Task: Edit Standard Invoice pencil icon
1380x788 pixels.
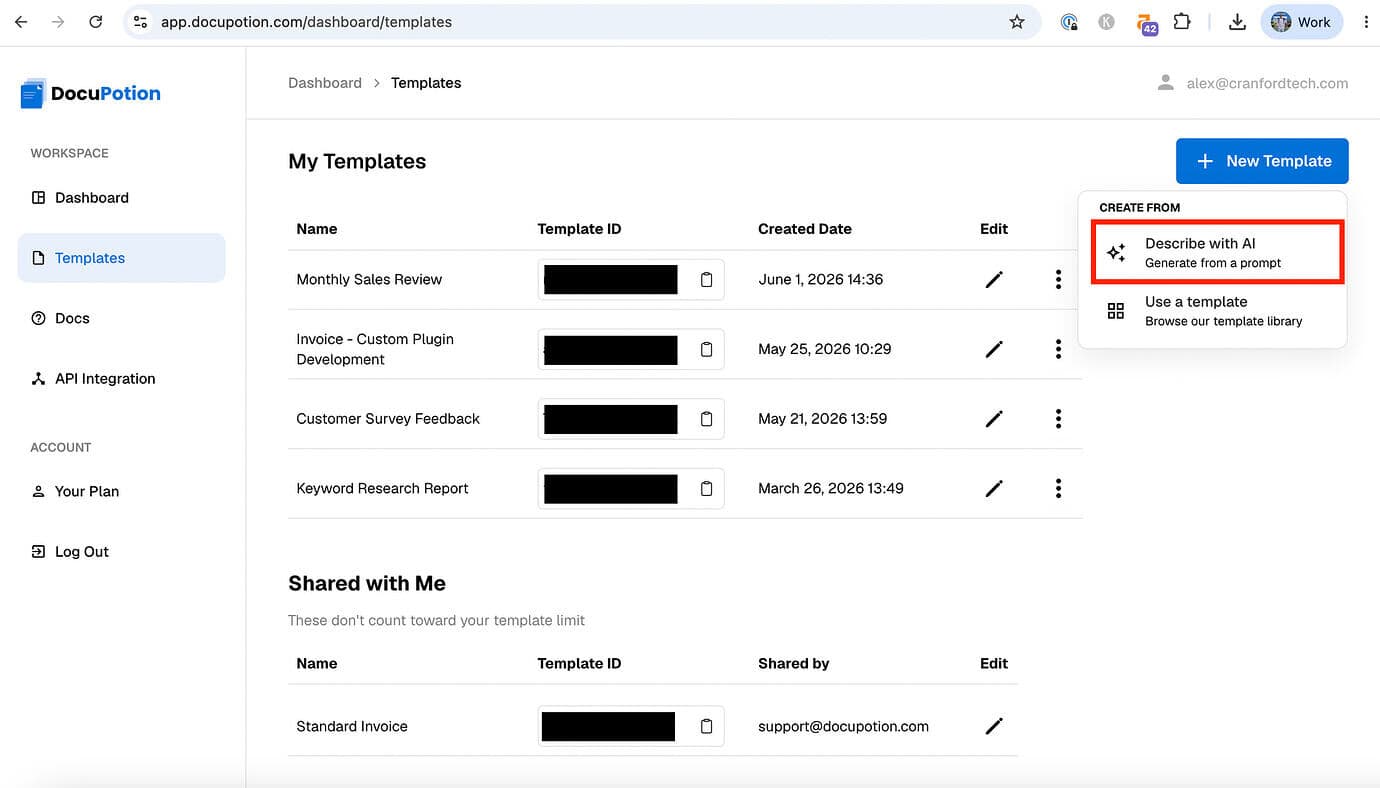Action: pyautogui.click(x=994, y=727)
